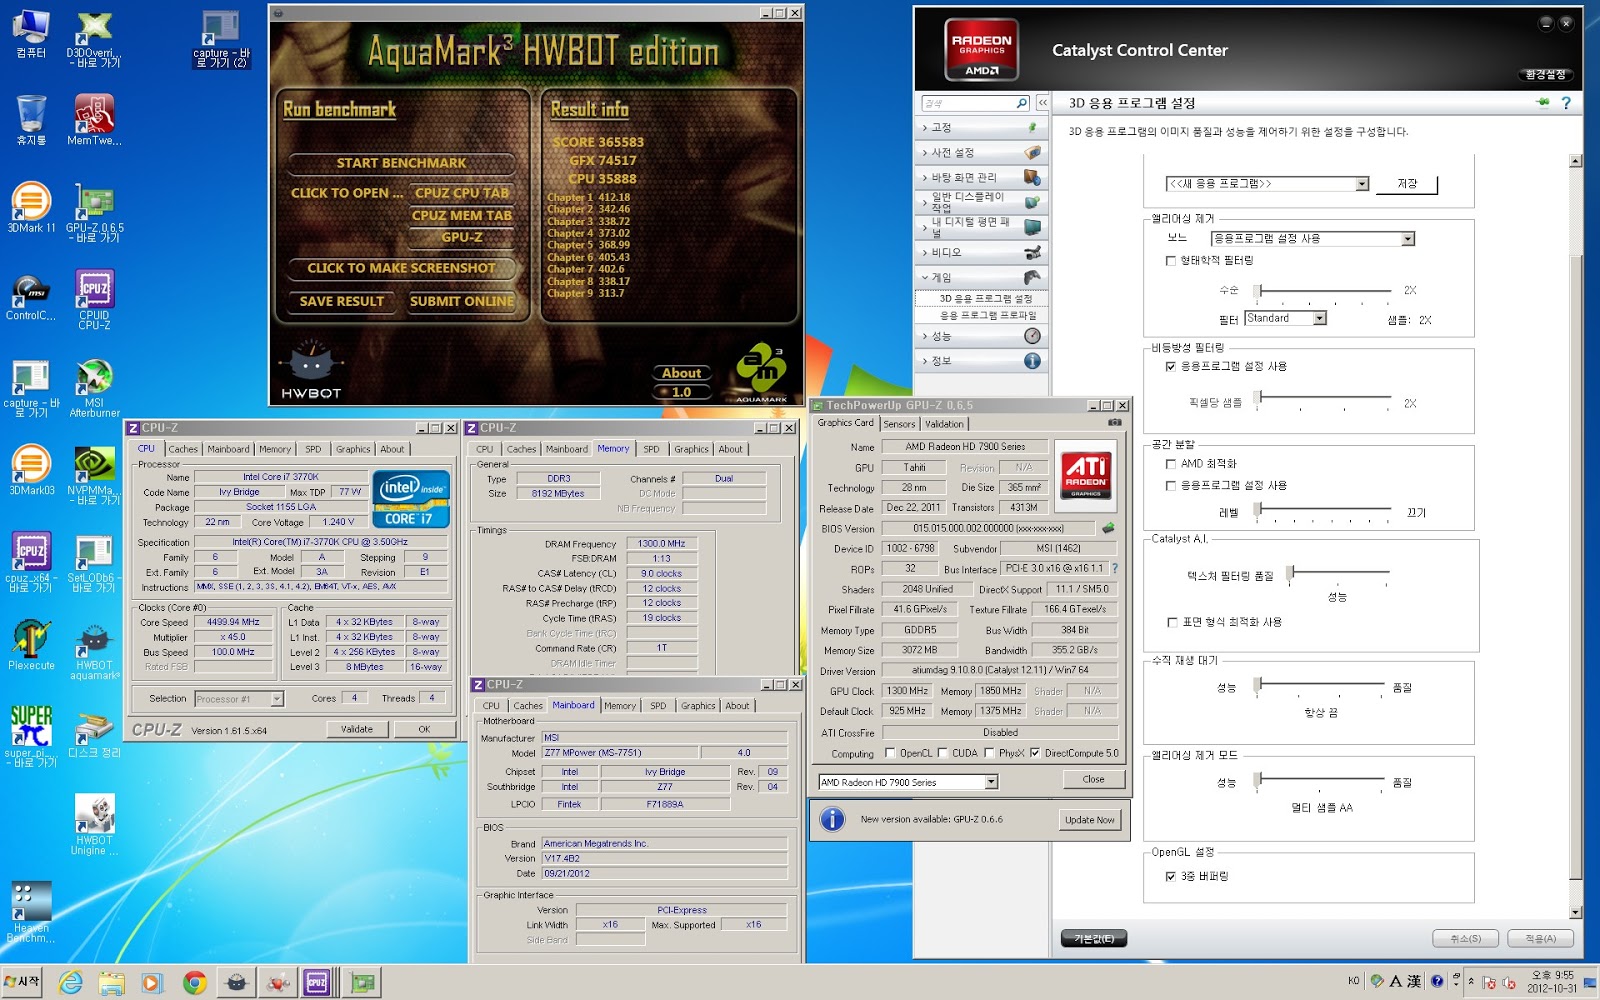Switch to Sensors tab in GPU-Z

899,424
